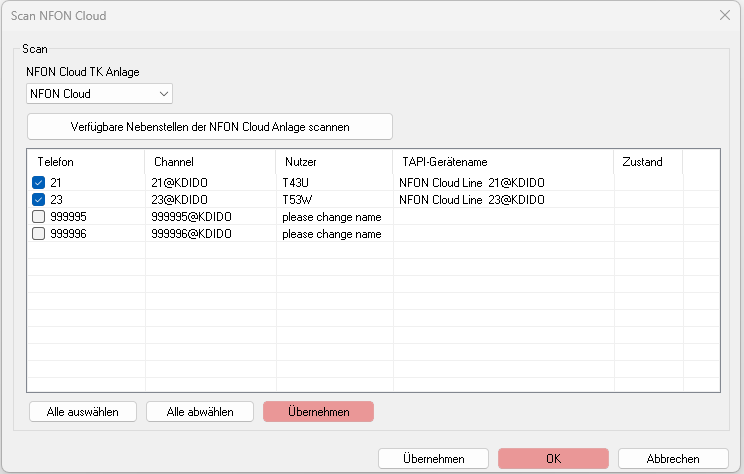Viewport: 744px width, 474px height.
Task: Enable the checkbox for extension 999995
Action: [39, 217]
